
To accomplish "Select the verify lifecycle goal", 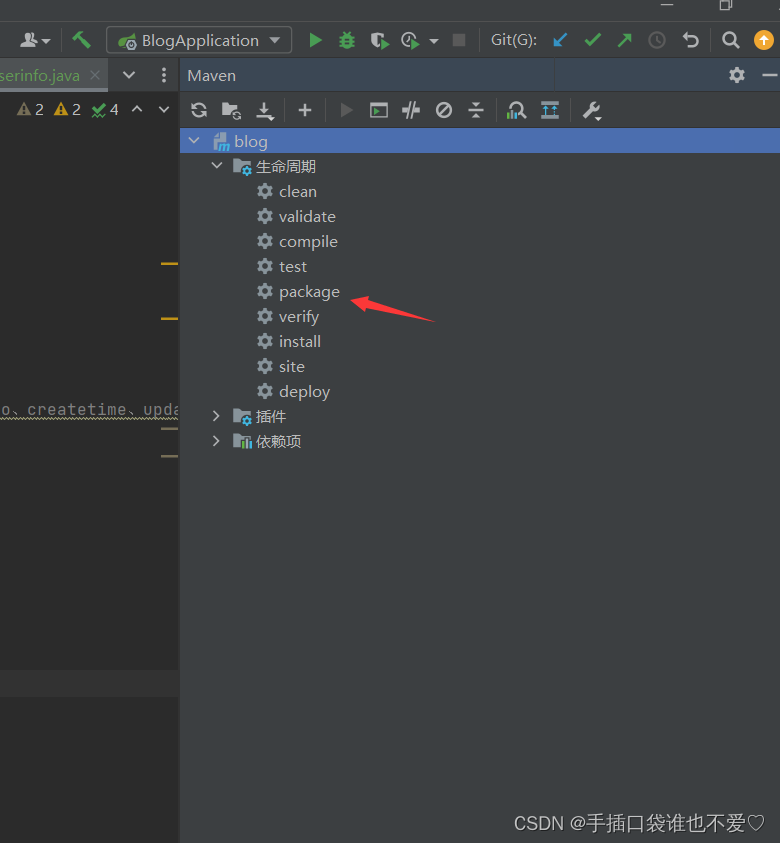I will point(299,317).
